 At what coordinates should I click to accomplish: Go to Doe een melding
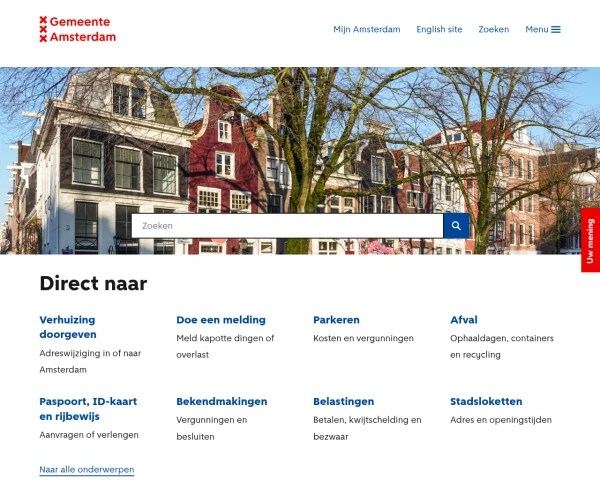[x=221, y=320]
